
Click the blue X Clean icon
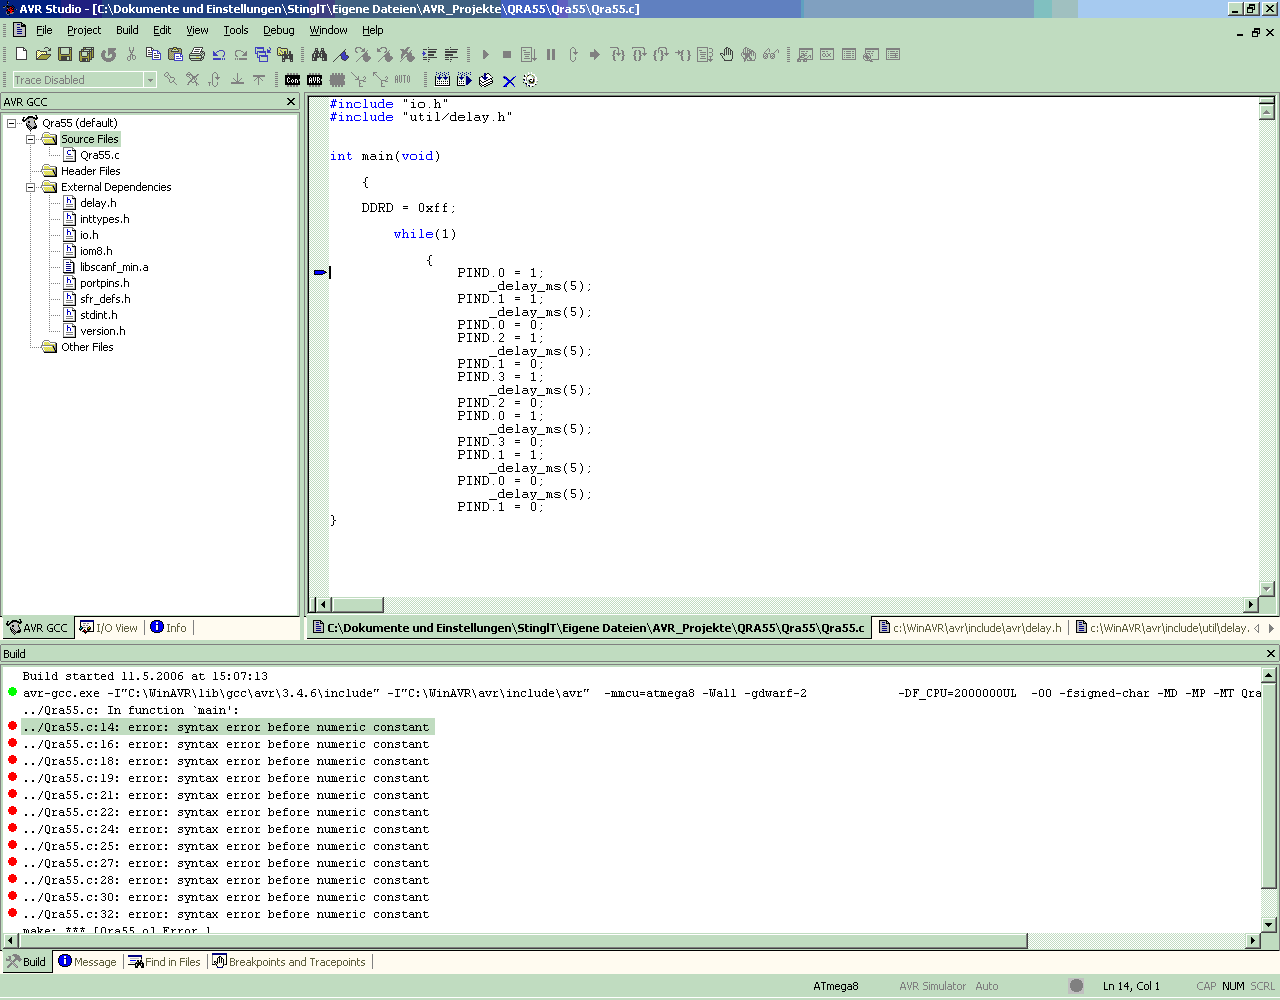[509, 81]
